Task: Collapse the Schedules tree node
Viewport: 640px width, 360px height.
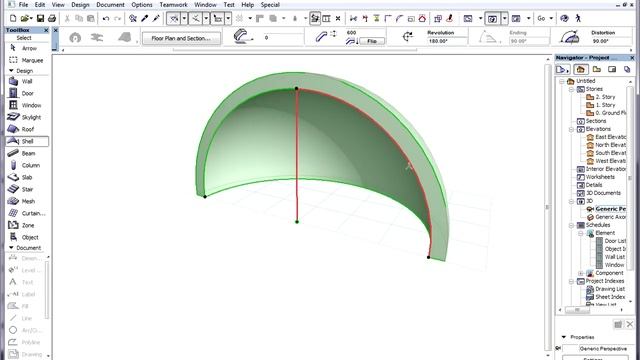Action: [571, 225]
